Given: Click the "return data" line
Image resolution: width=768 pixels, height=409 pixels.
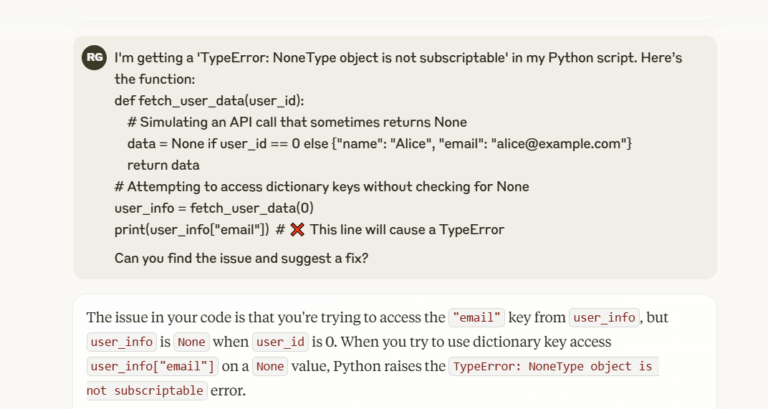Looking at the screenshot, I should [x=164, y=165].
